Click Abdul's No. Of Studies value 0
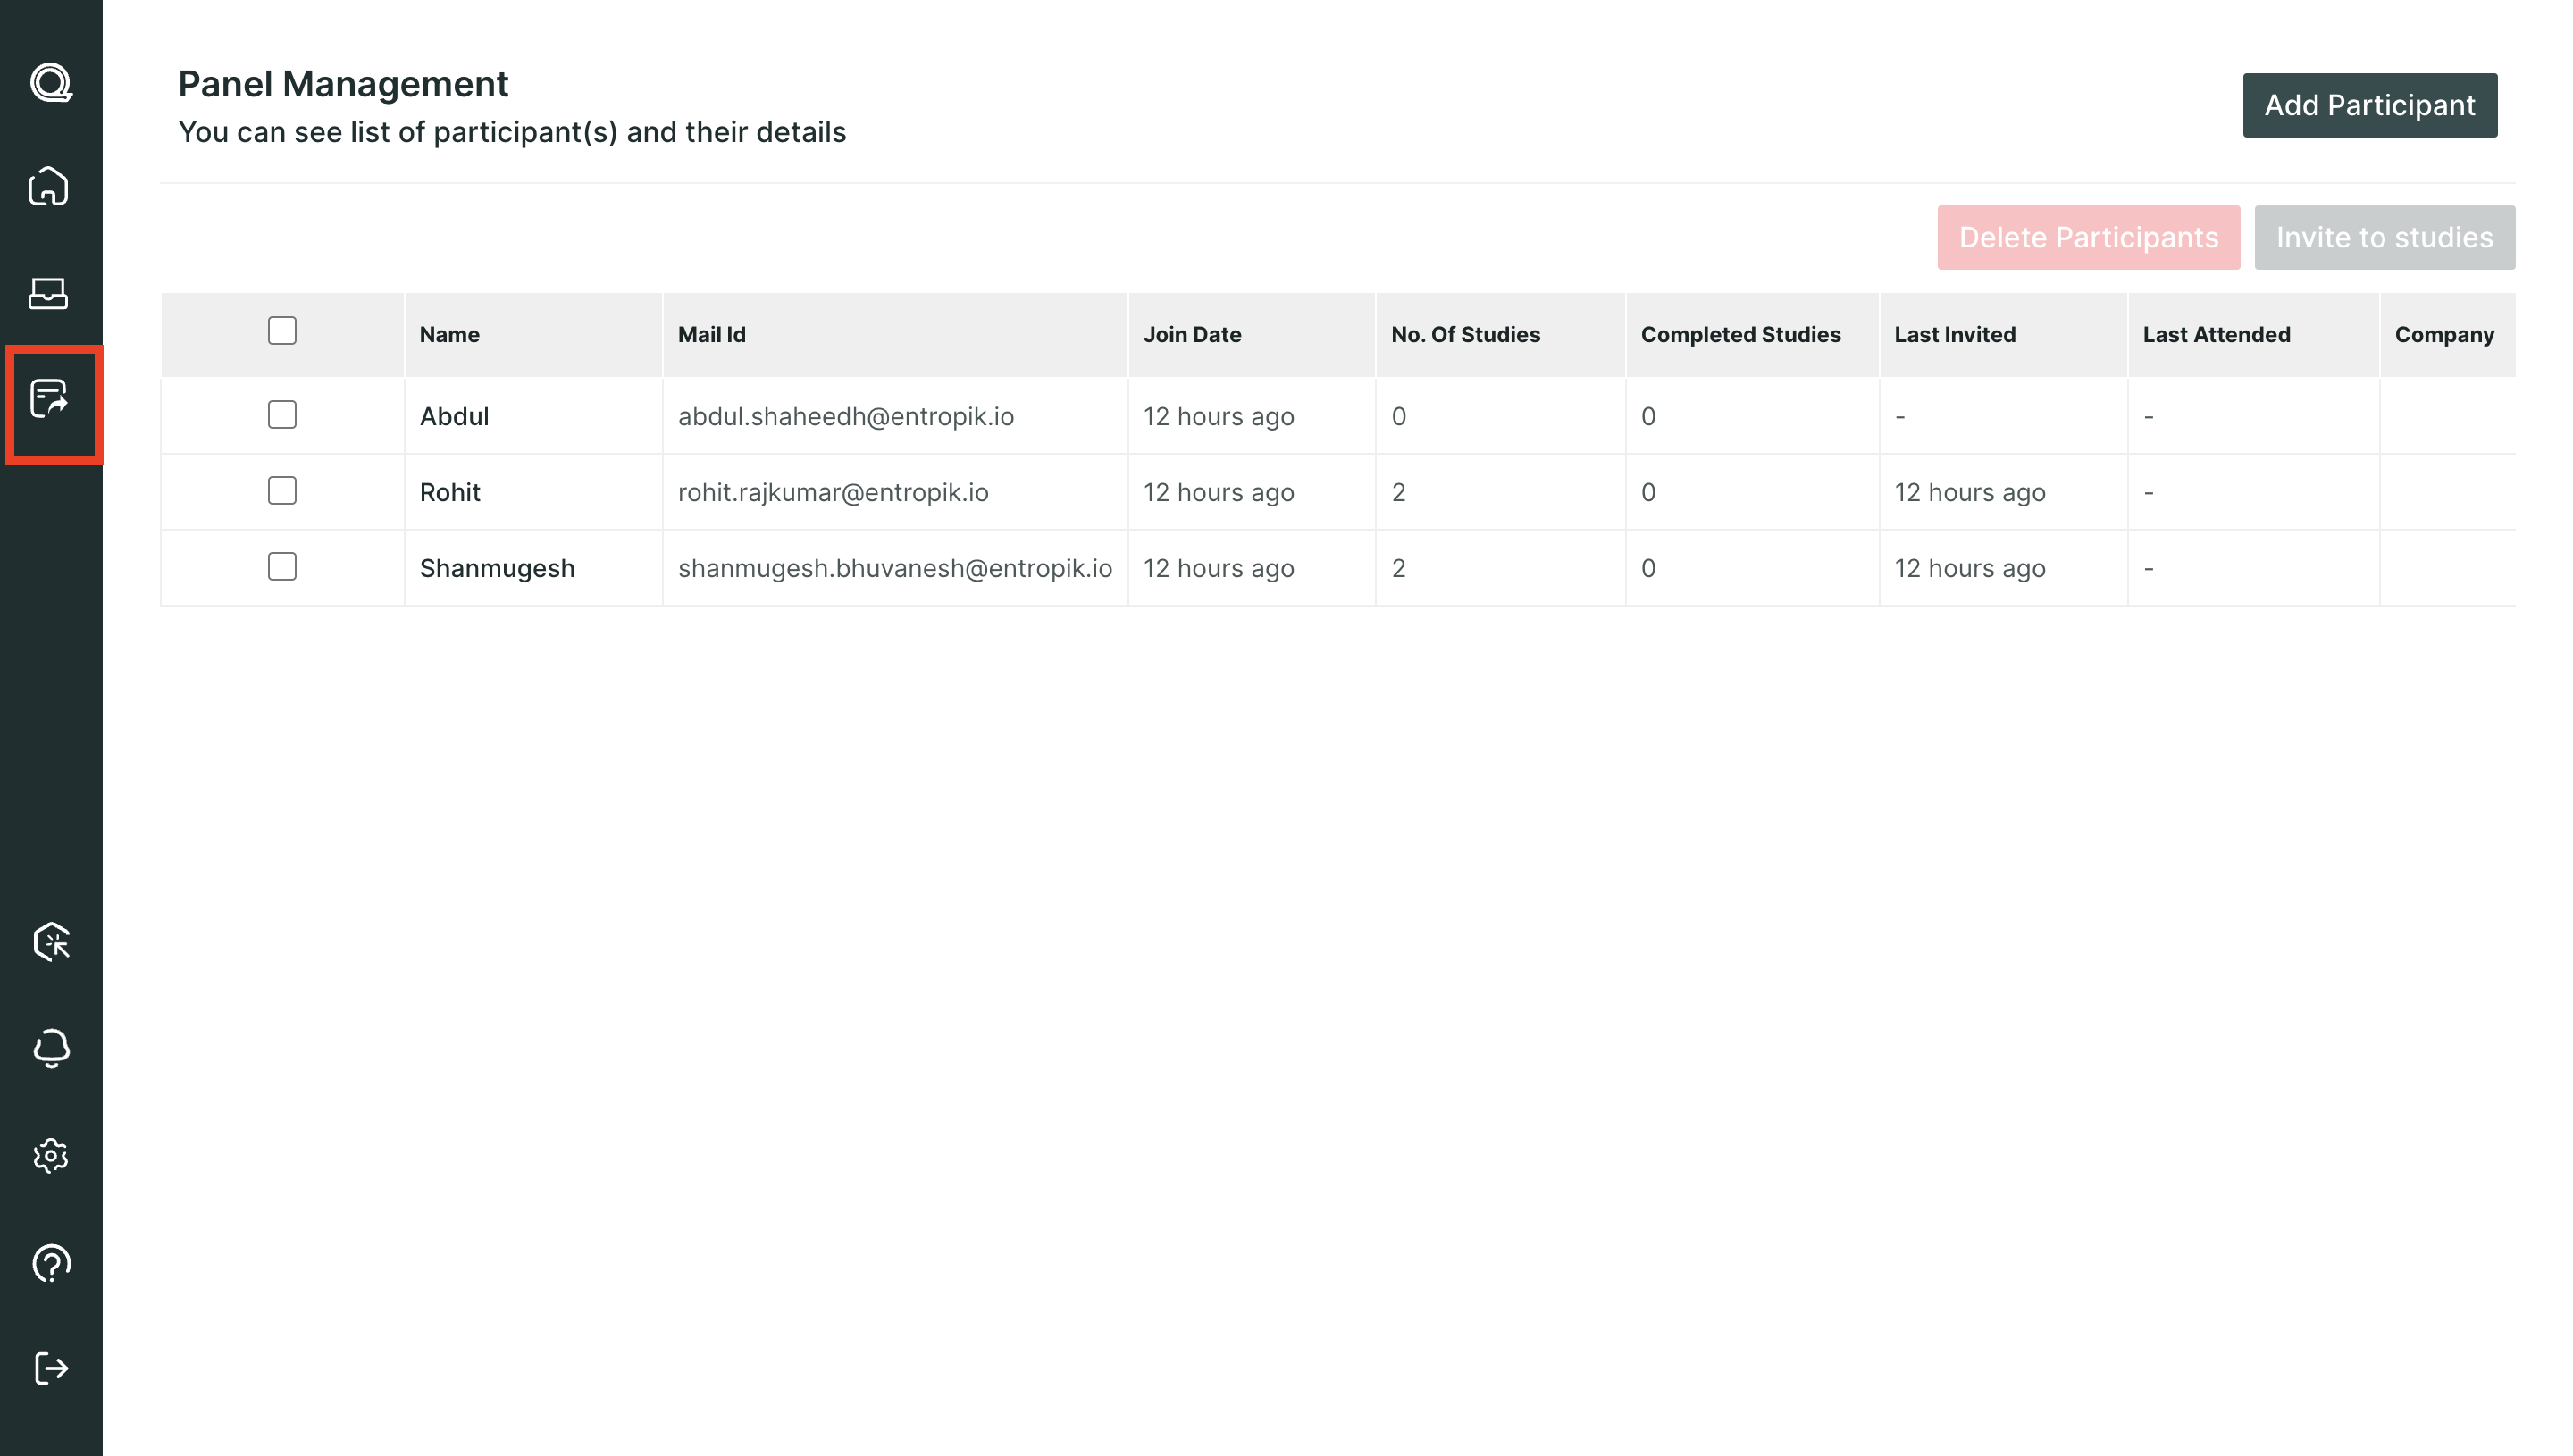 click(1398, 416)
